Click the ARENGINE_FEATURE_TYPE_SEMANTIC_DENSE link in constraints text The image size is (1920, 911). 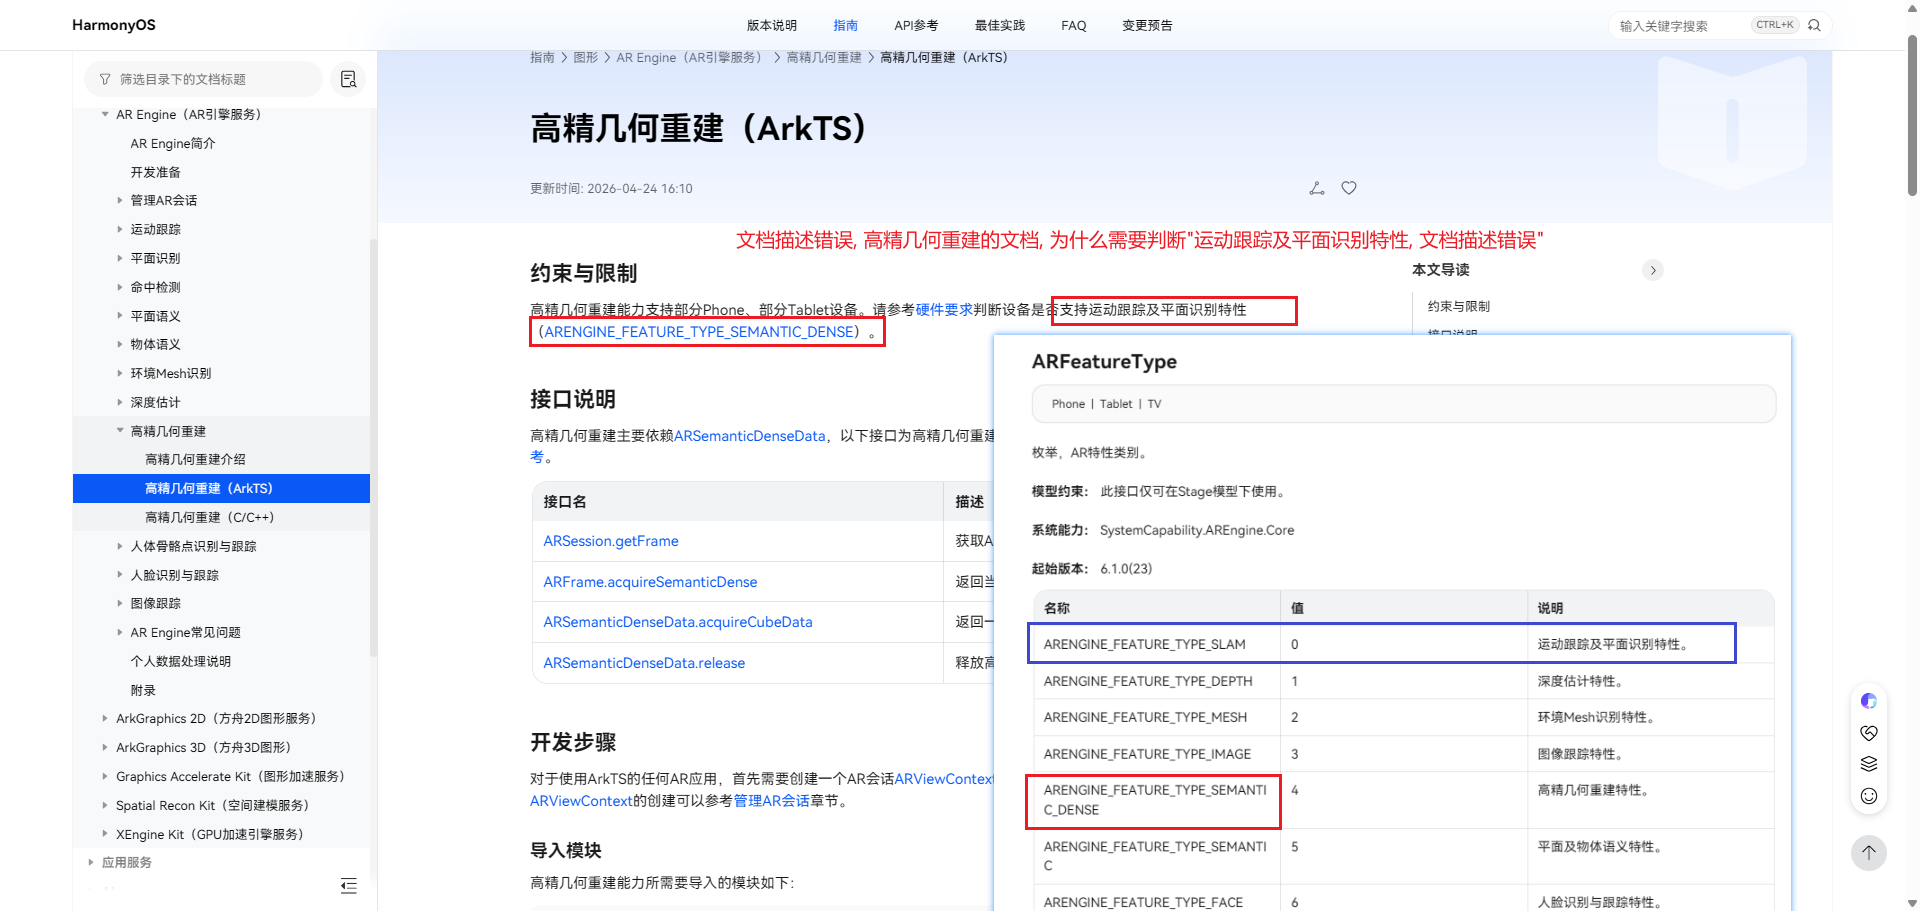click(x=701, y=332)
